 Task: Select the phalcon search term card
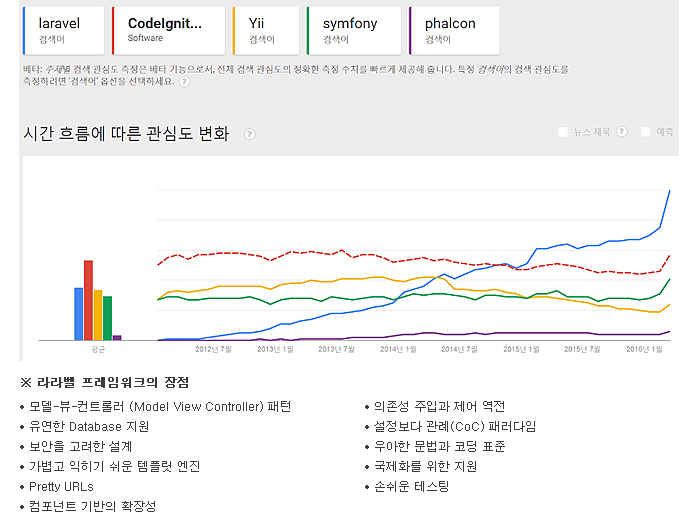(454, 30)
